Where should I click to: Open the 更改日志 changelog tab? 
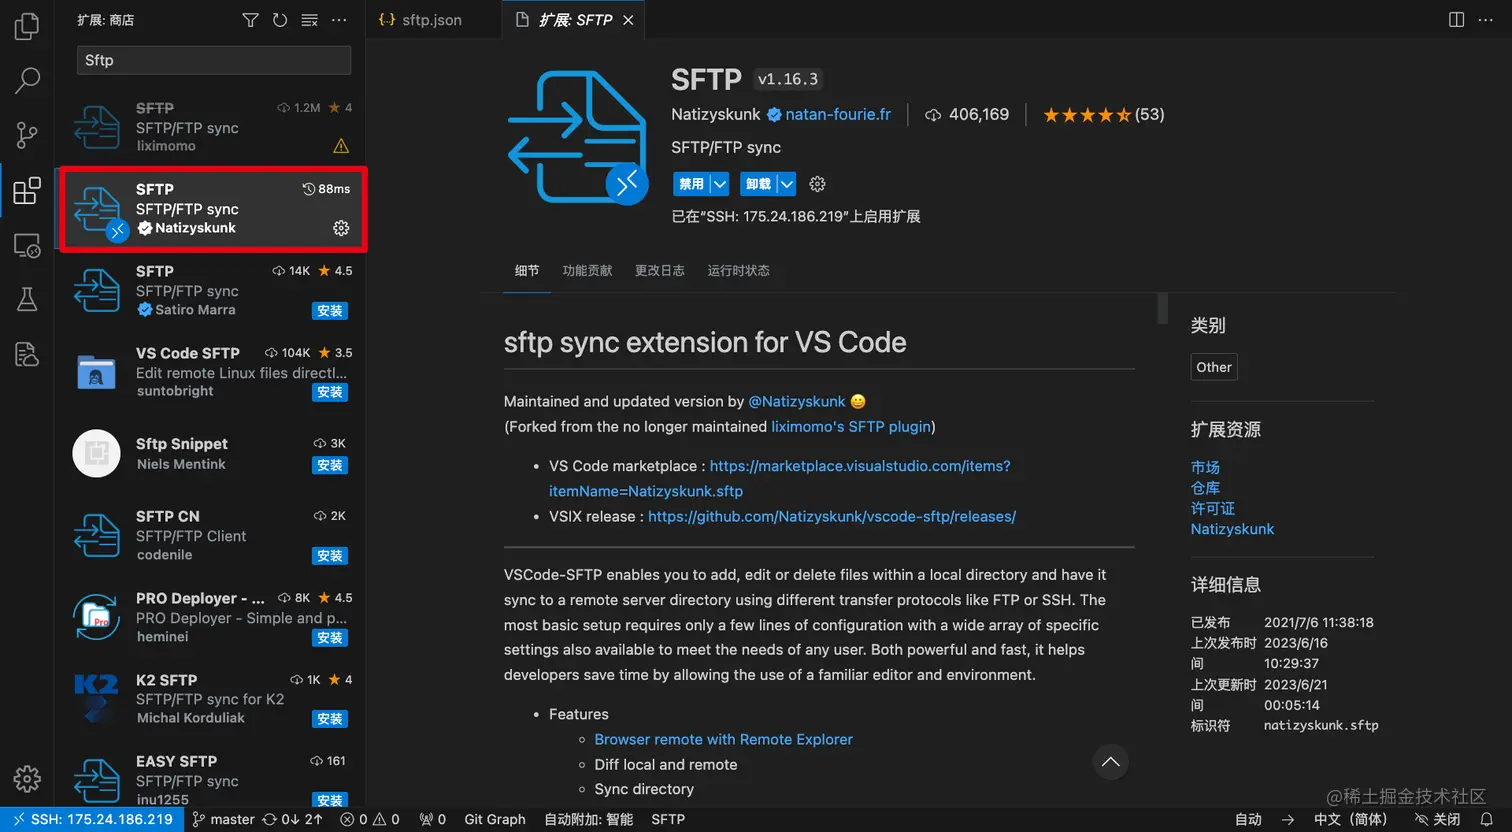tap(660, 271)
